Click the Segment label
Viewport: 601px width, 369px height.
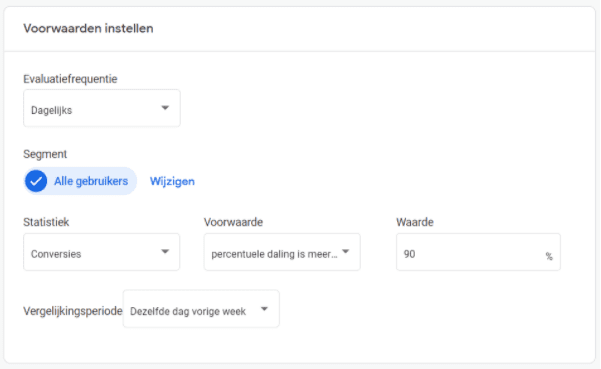[x=45, y=154]
